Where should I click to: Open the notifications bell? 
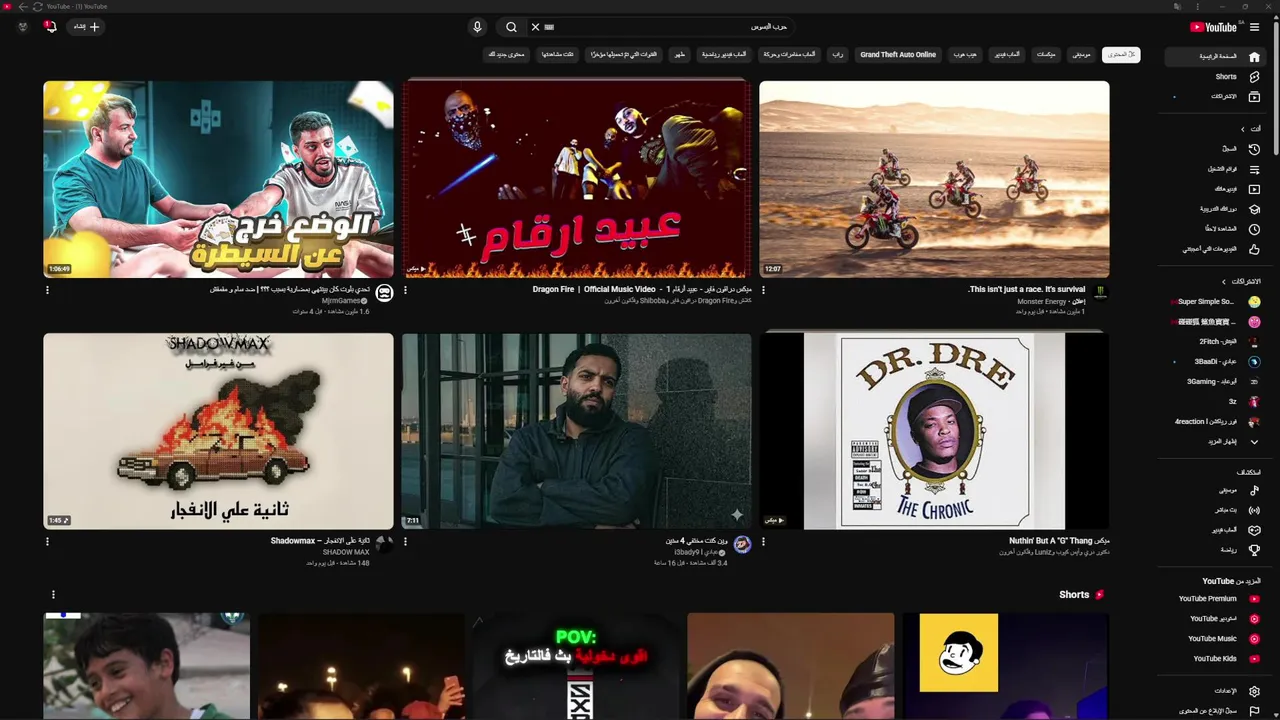[50, 27]
